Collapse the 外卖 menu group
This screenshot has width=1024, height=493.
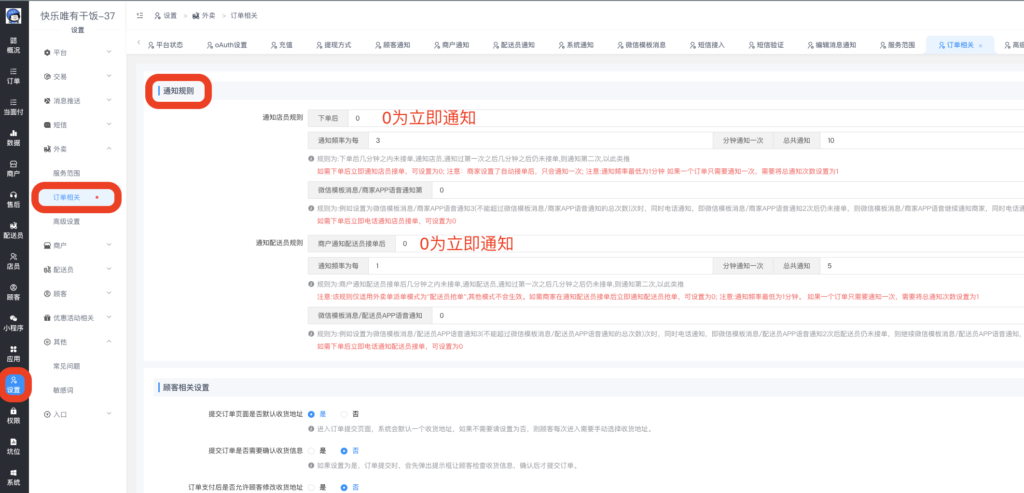pyautogui.click(x=78, y=149)
